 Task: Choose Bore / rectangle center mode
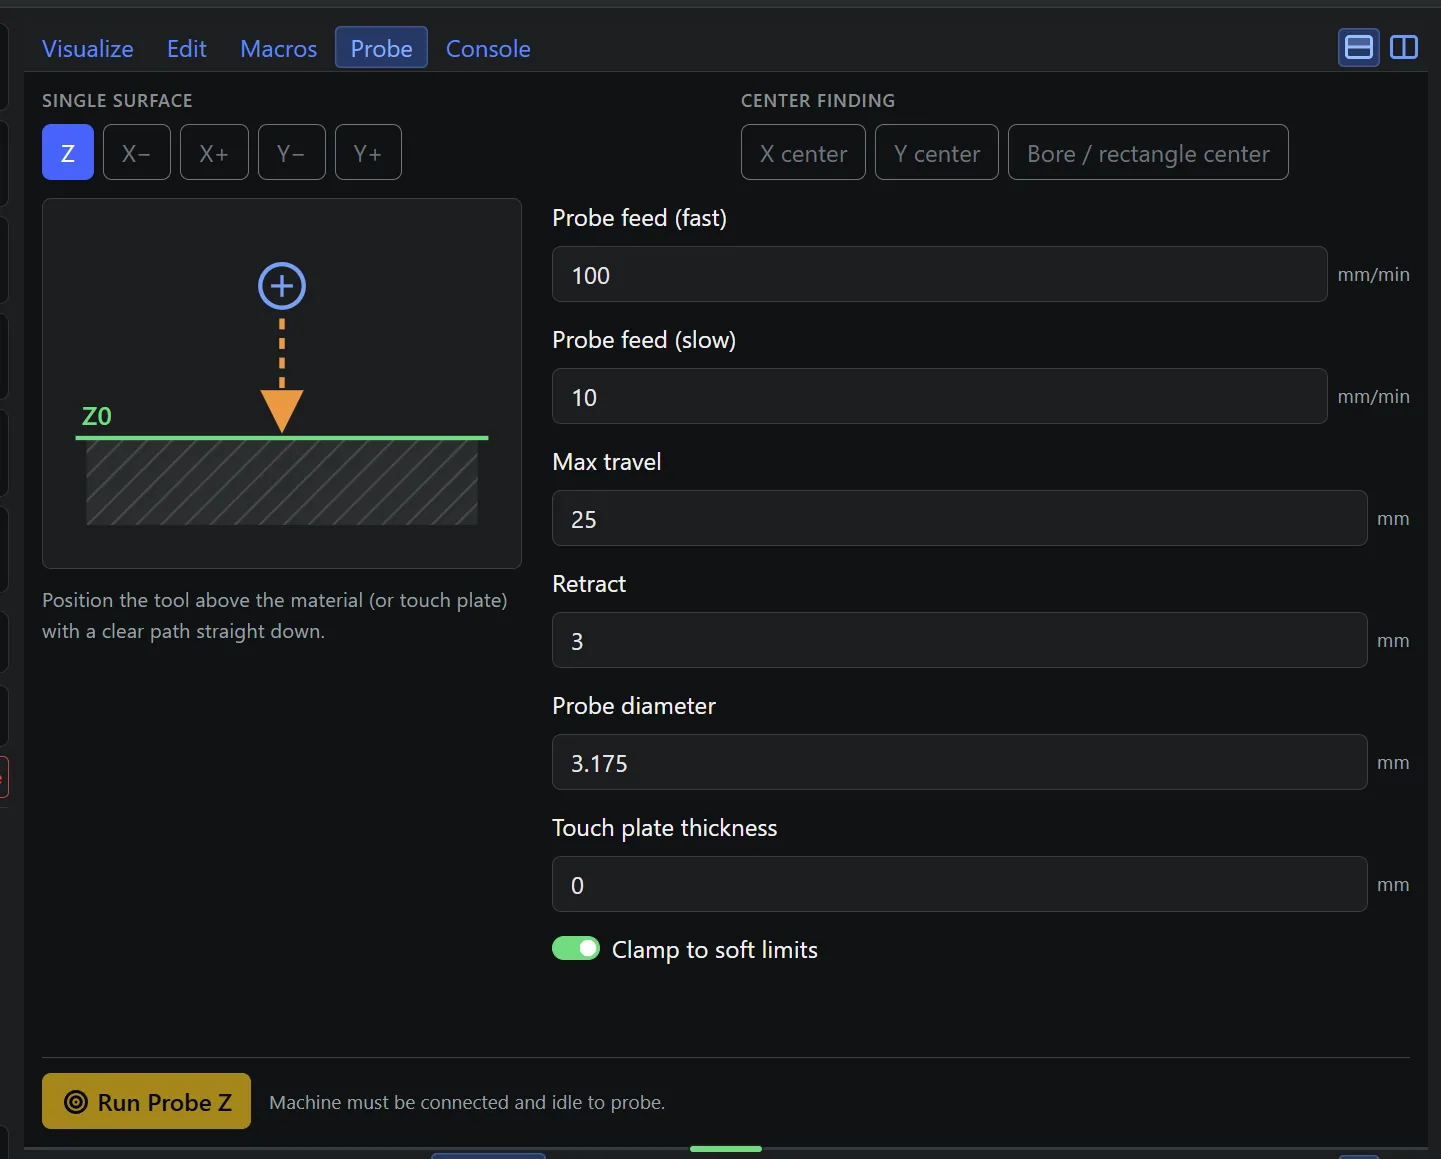(x=1148, y=152)
